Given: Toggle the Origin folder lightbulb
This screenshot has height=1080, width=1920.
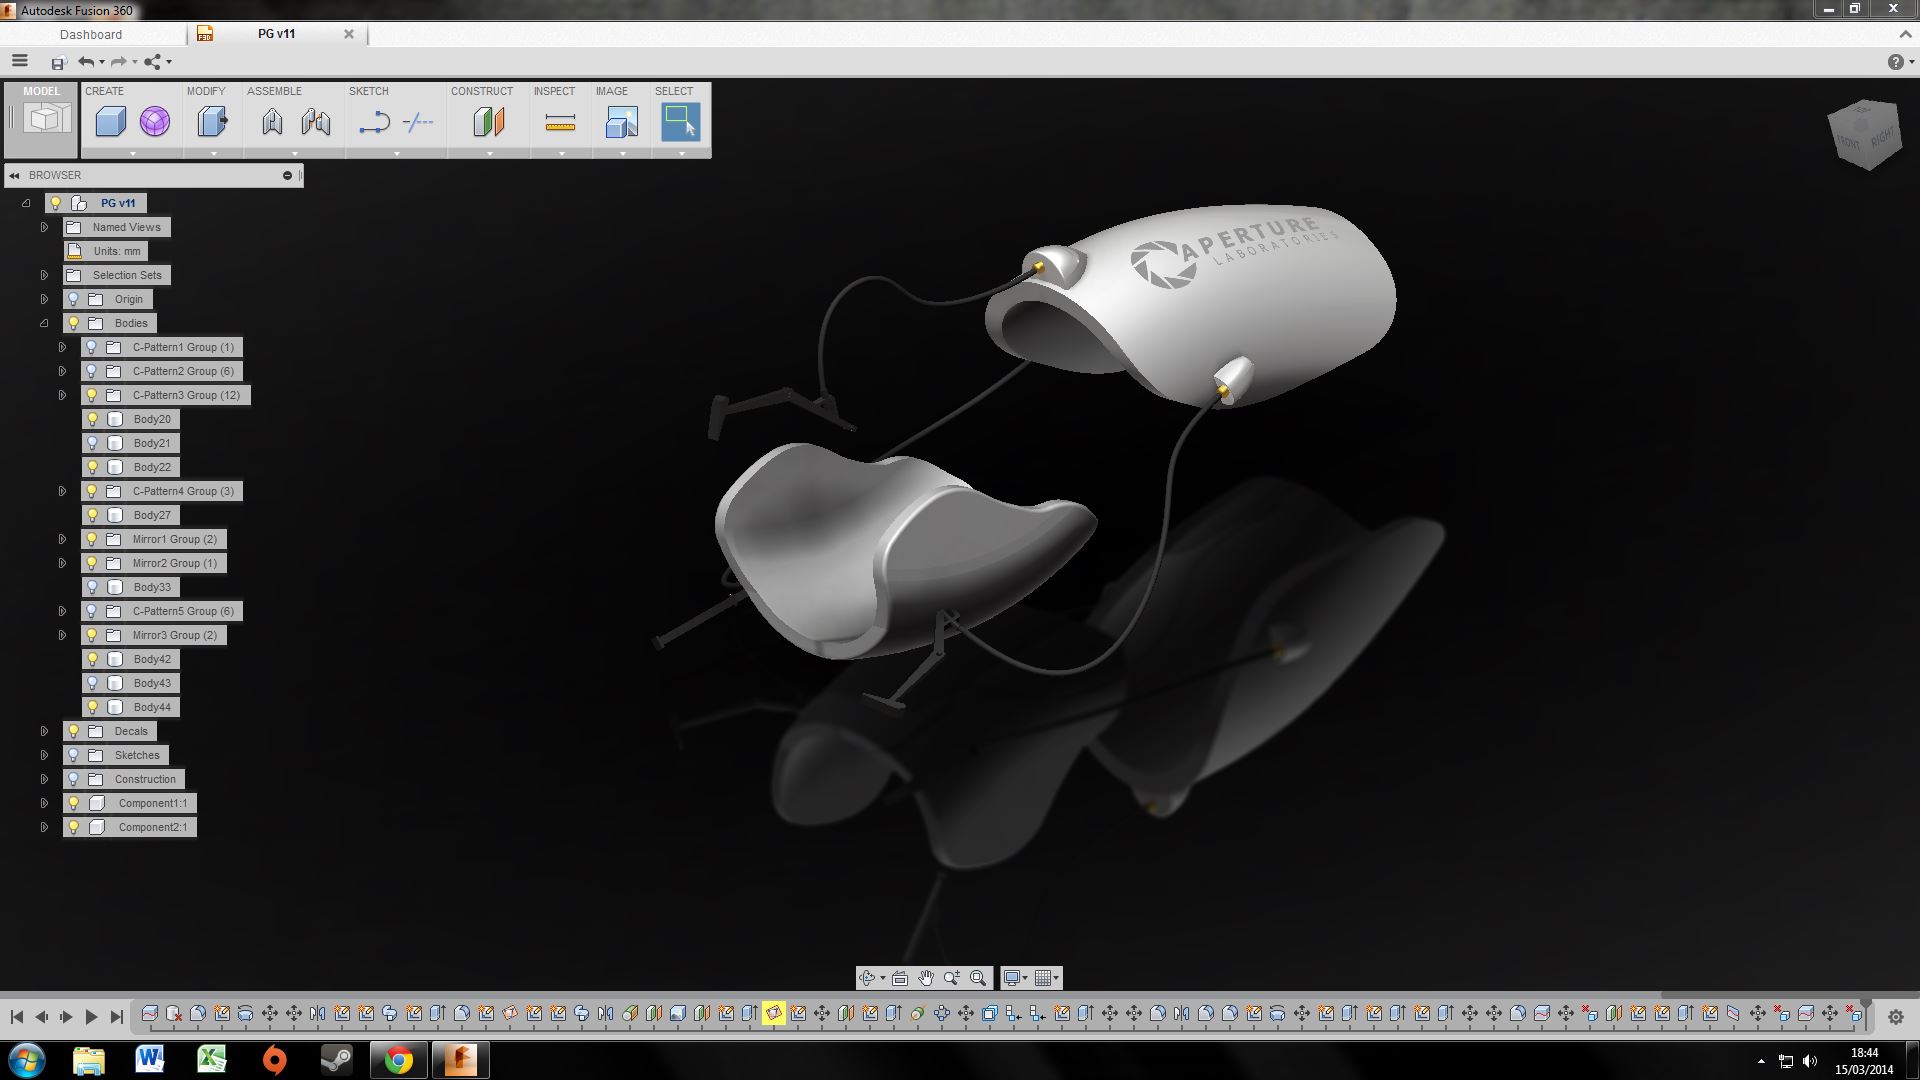Looking at the screenshot, I should point(74,299).
